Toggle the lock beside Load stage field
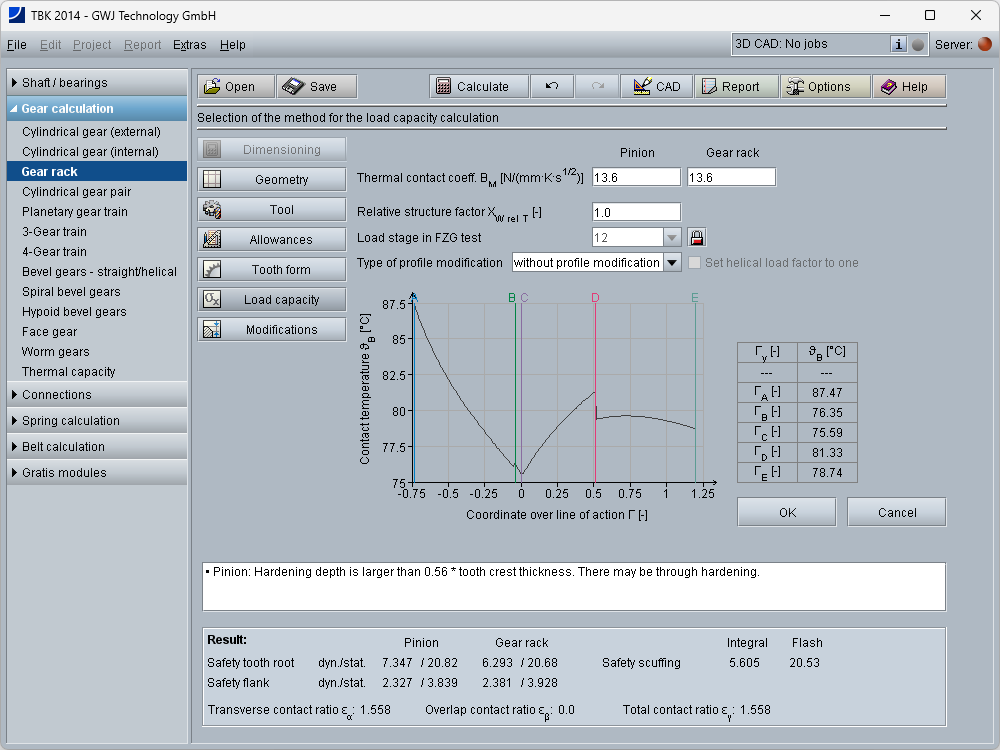1000x750 pixels. (x=697, y=238)
